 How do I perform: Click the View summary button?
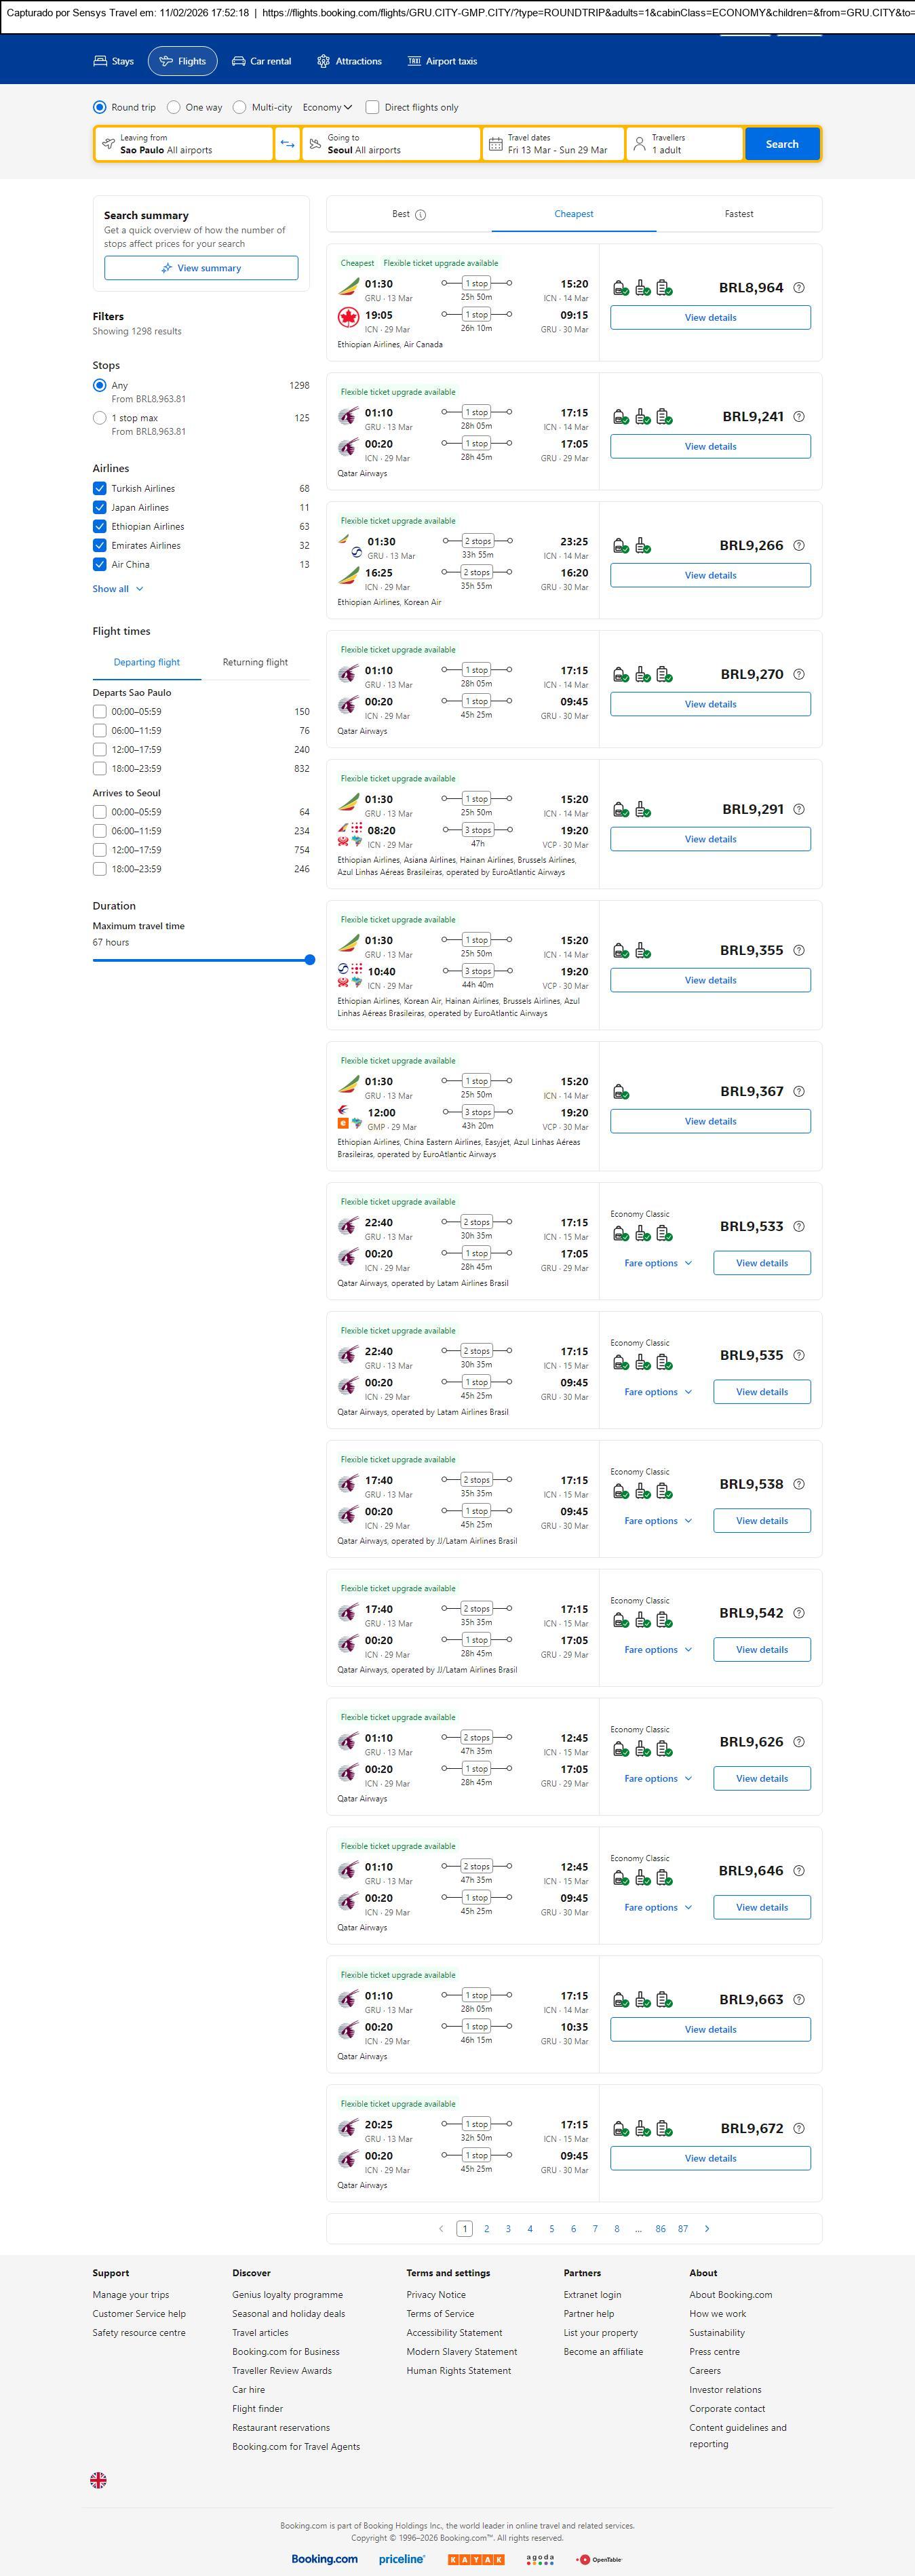click(201, 268)
